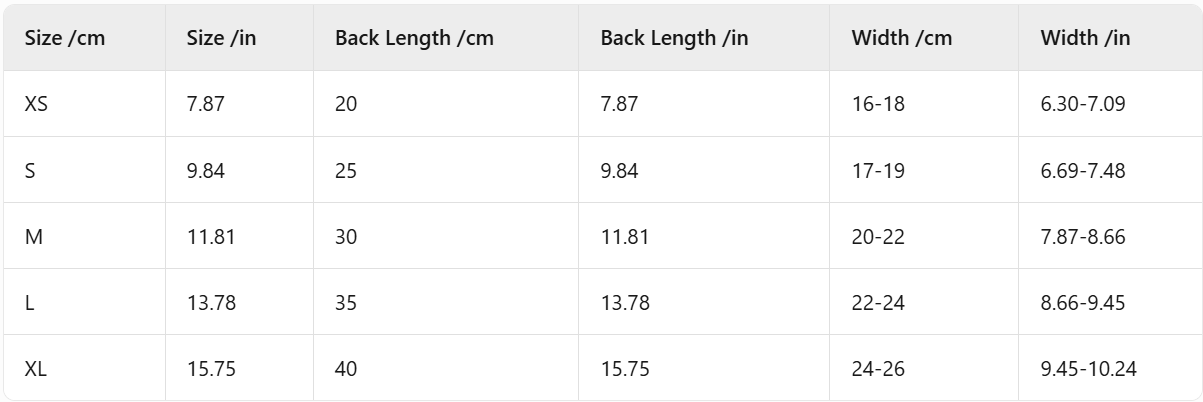Click the Width /in column header
1203x402 pixels.
[x=1086, y=39]
